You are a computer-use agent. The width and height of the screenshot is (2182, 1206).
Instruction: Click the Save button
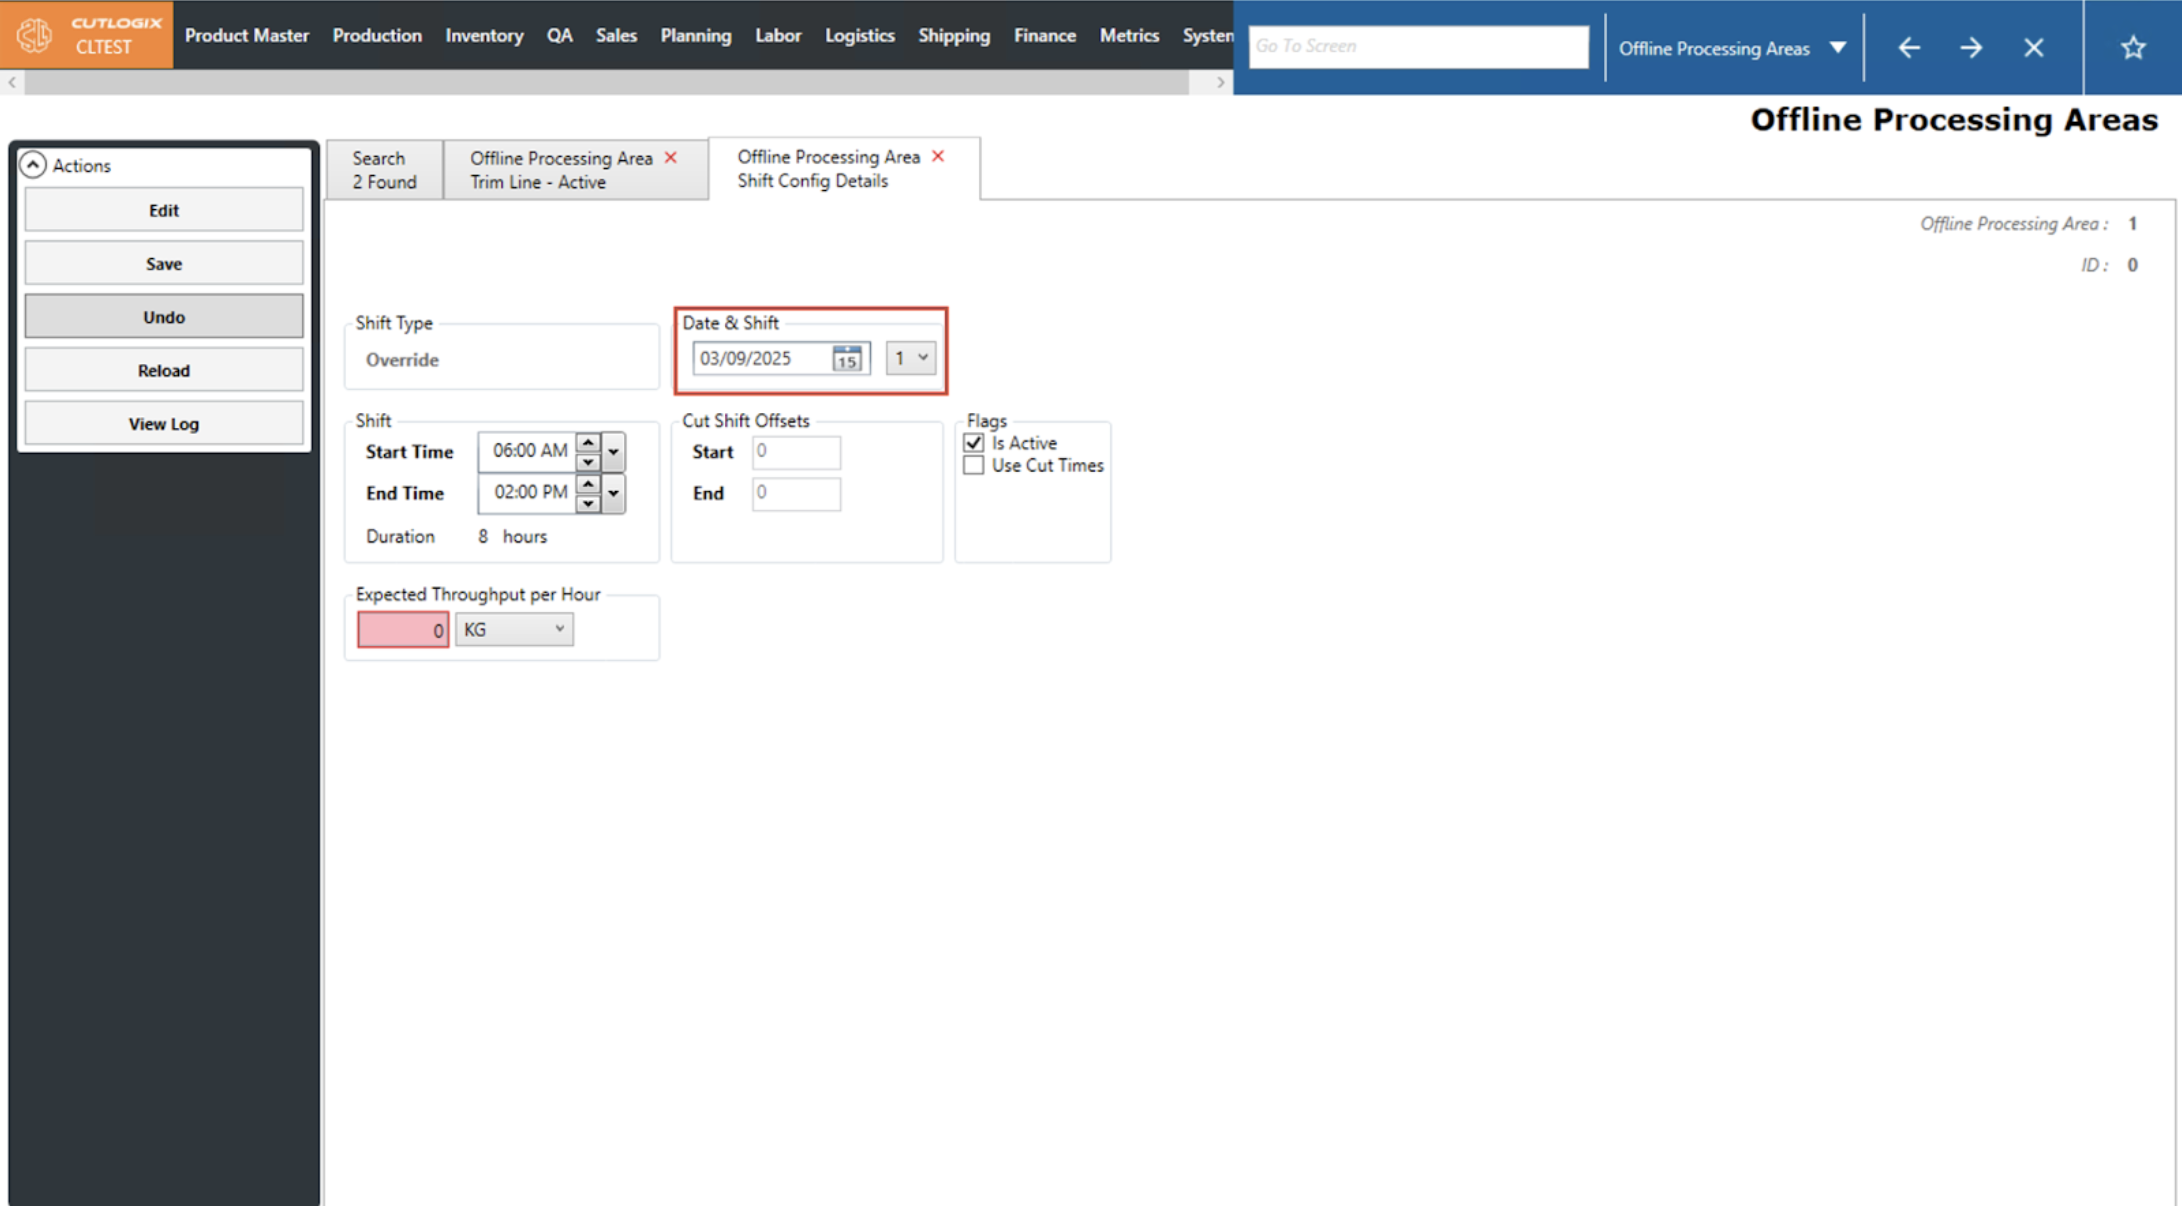point(164,264)
